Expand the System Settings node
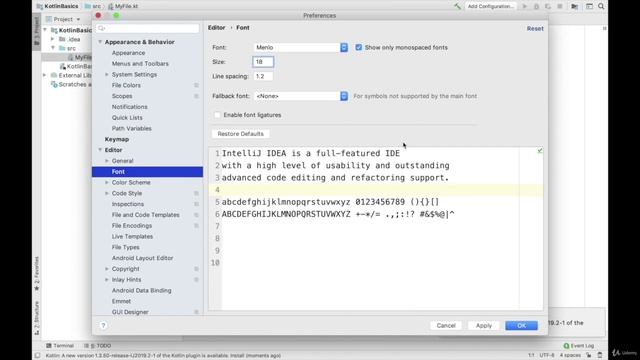 (x=107, y=75)
